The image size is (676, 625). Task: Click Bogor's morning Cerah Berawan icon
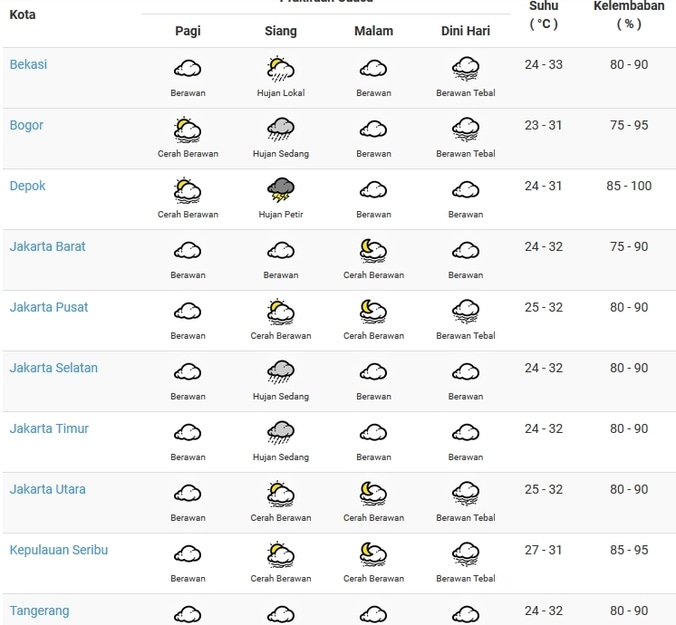tap(187, 129)
